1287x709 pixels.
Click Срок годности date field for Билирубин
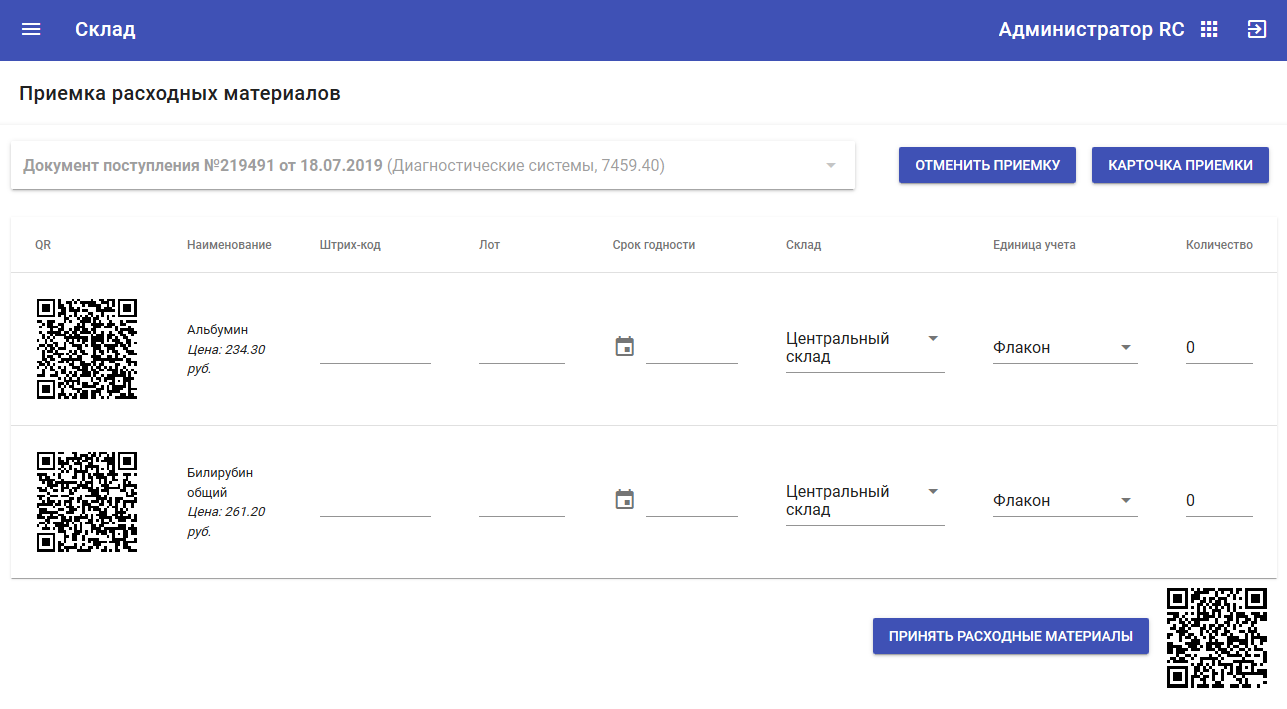point(691,502)
